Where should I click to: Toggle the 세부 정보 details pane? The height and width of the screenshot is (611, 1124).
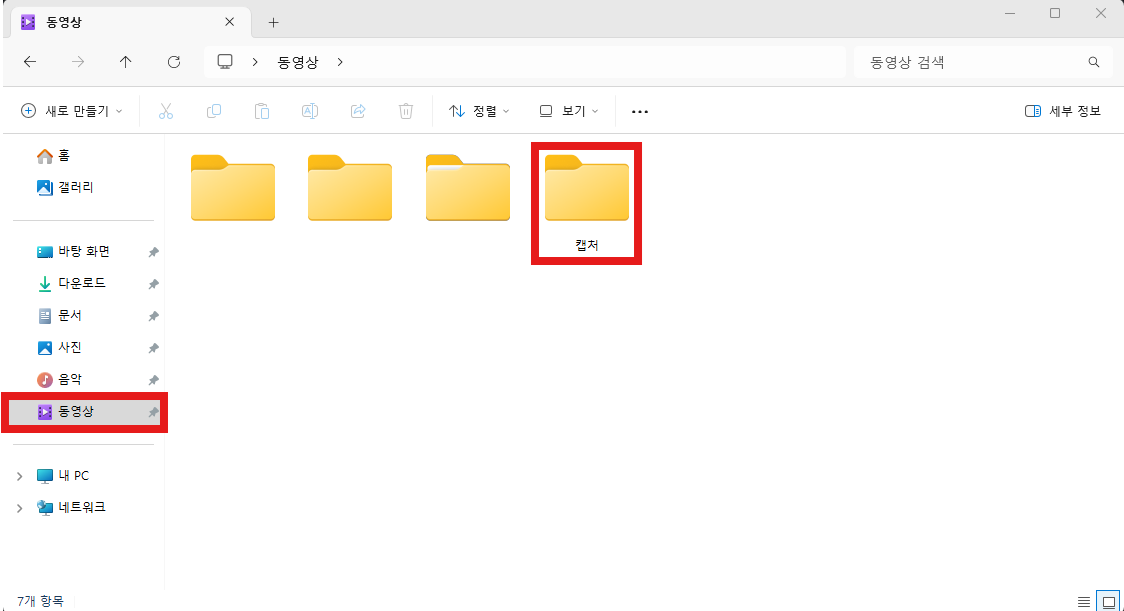click(x=1063, y=111)
